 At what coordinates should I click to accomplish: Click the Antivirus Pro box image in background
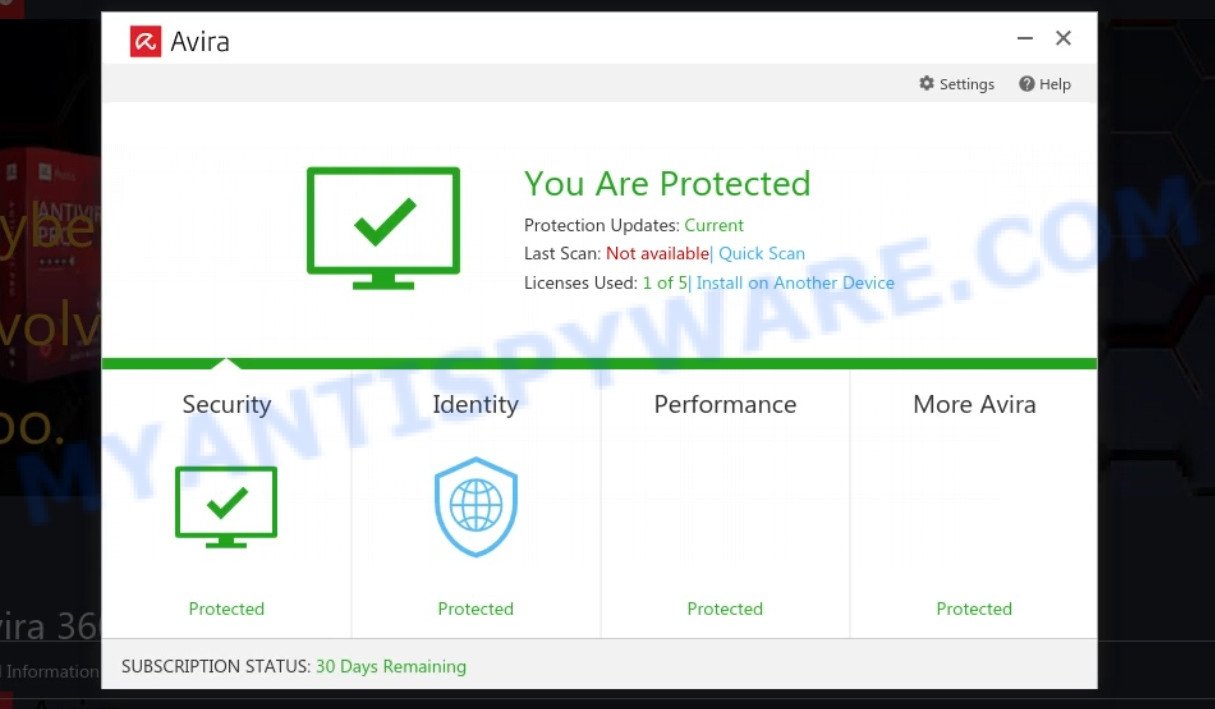click(50, 260)
